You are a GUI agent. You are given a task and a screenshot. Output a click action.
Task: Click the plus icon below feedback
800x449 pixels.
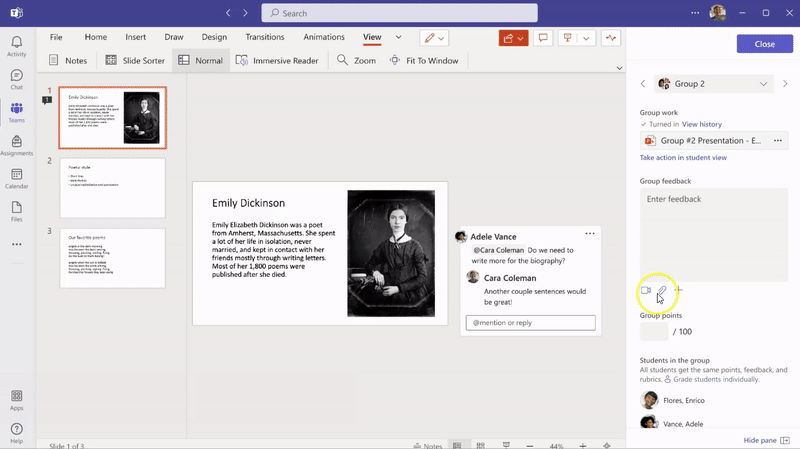(679, 290)
